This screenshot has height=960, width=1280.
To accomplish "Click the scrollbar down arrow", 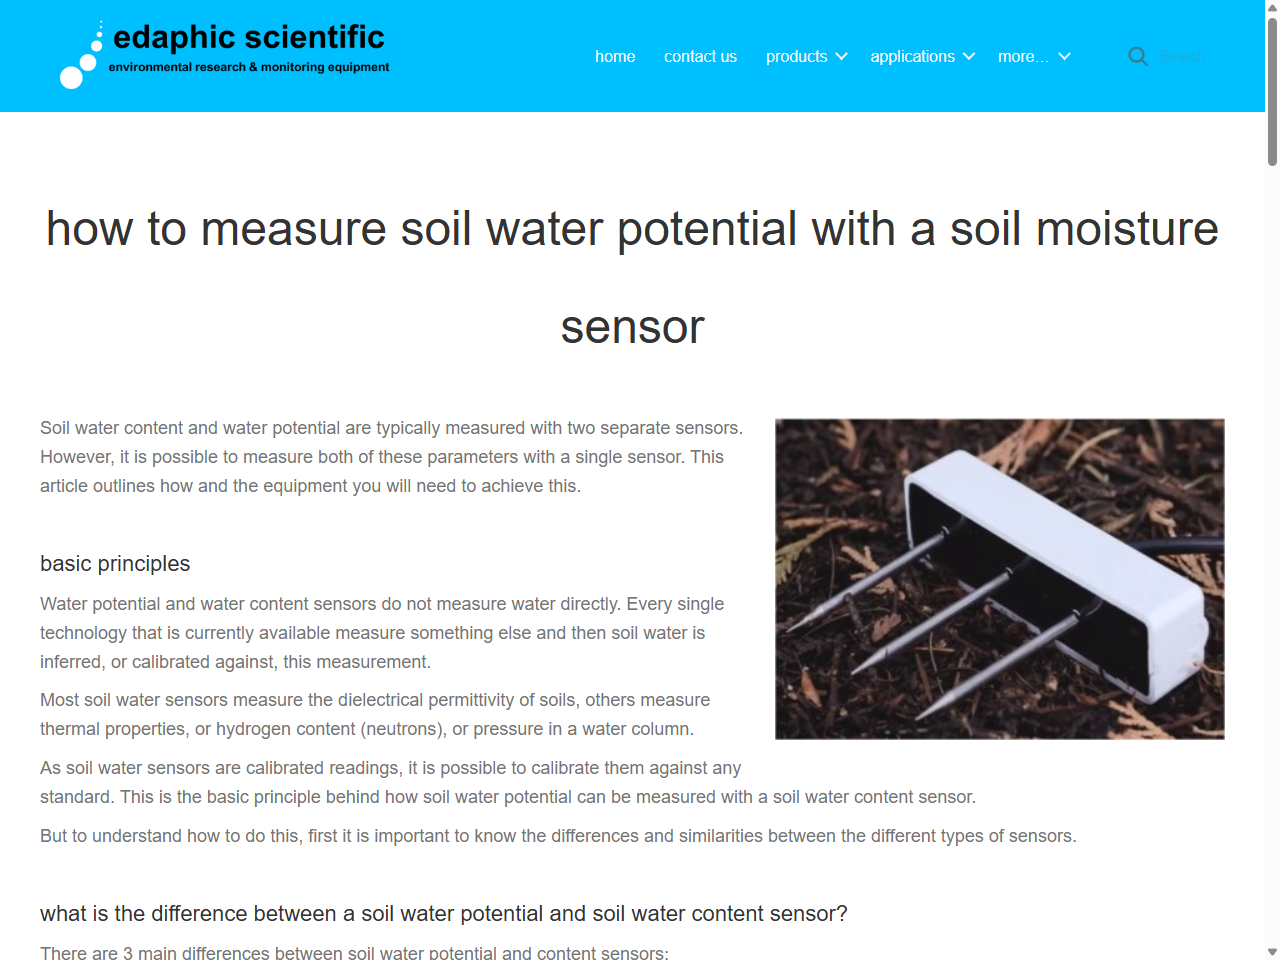I will [1271, 951].
